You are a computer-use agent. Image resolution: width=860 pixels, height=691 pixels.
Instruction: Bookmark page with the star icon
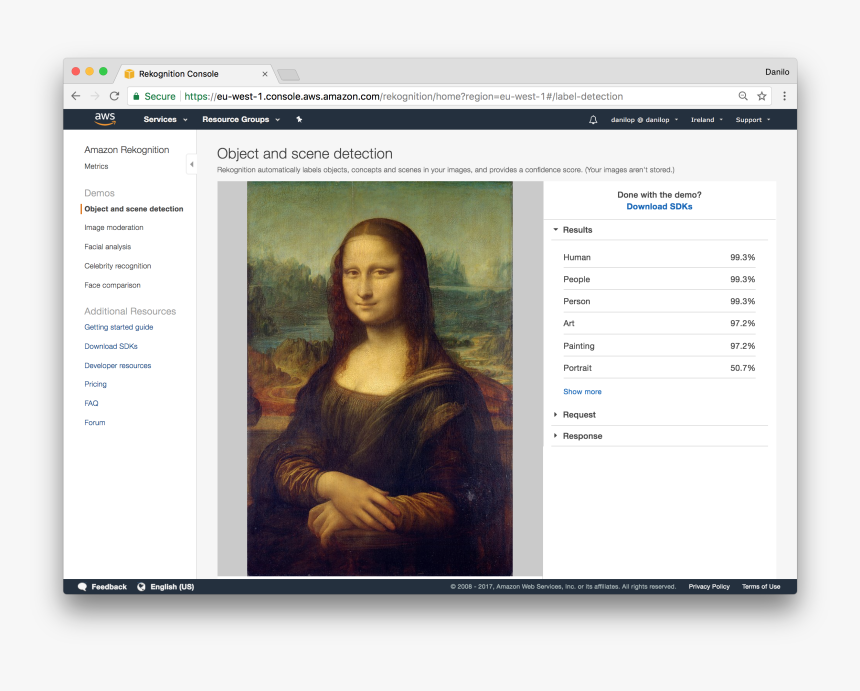[762, 96]
